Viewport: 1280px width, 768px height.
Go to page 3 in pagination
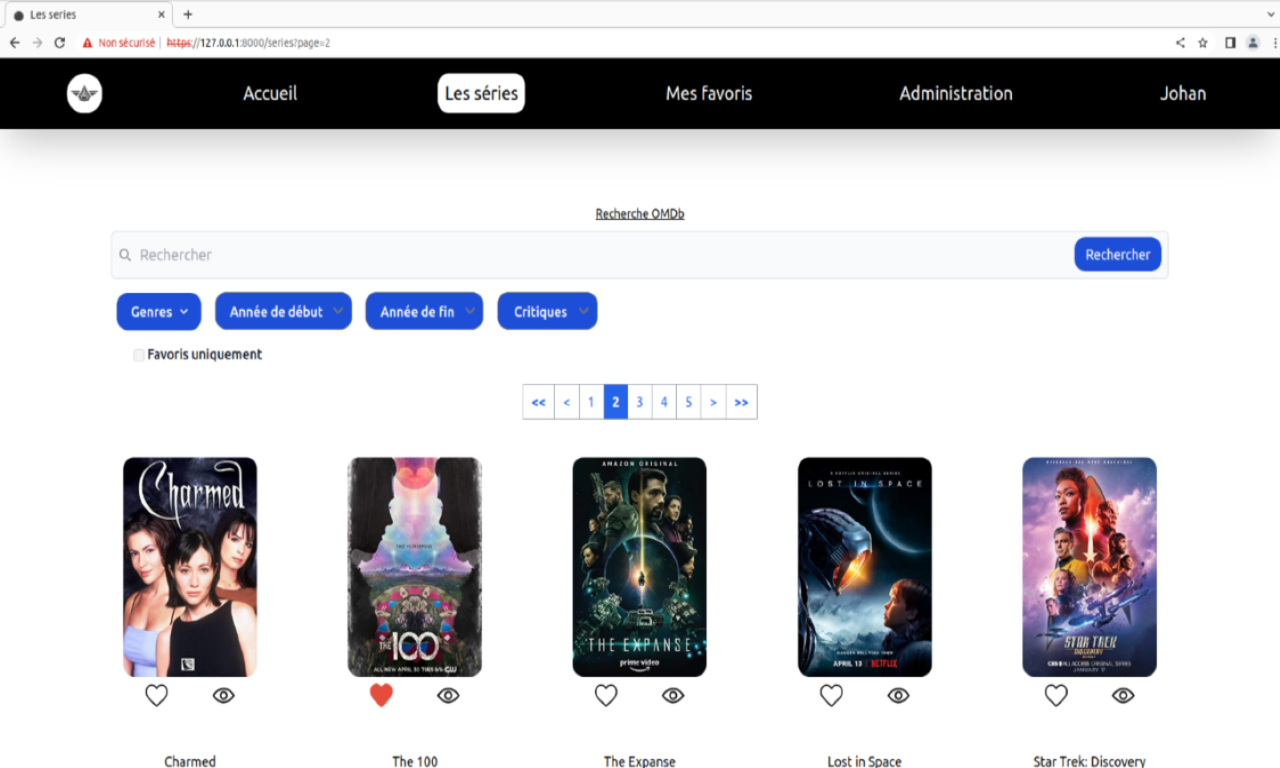(x=640, y=402)
